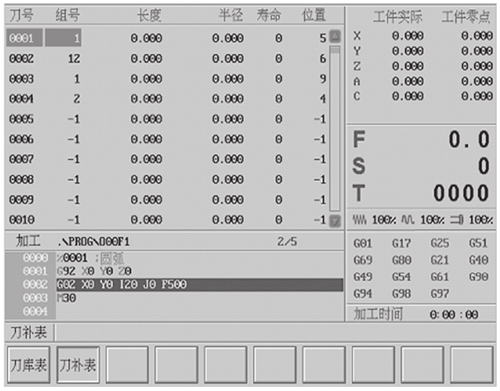Click the scroll-up arrow in tool table

335,36
